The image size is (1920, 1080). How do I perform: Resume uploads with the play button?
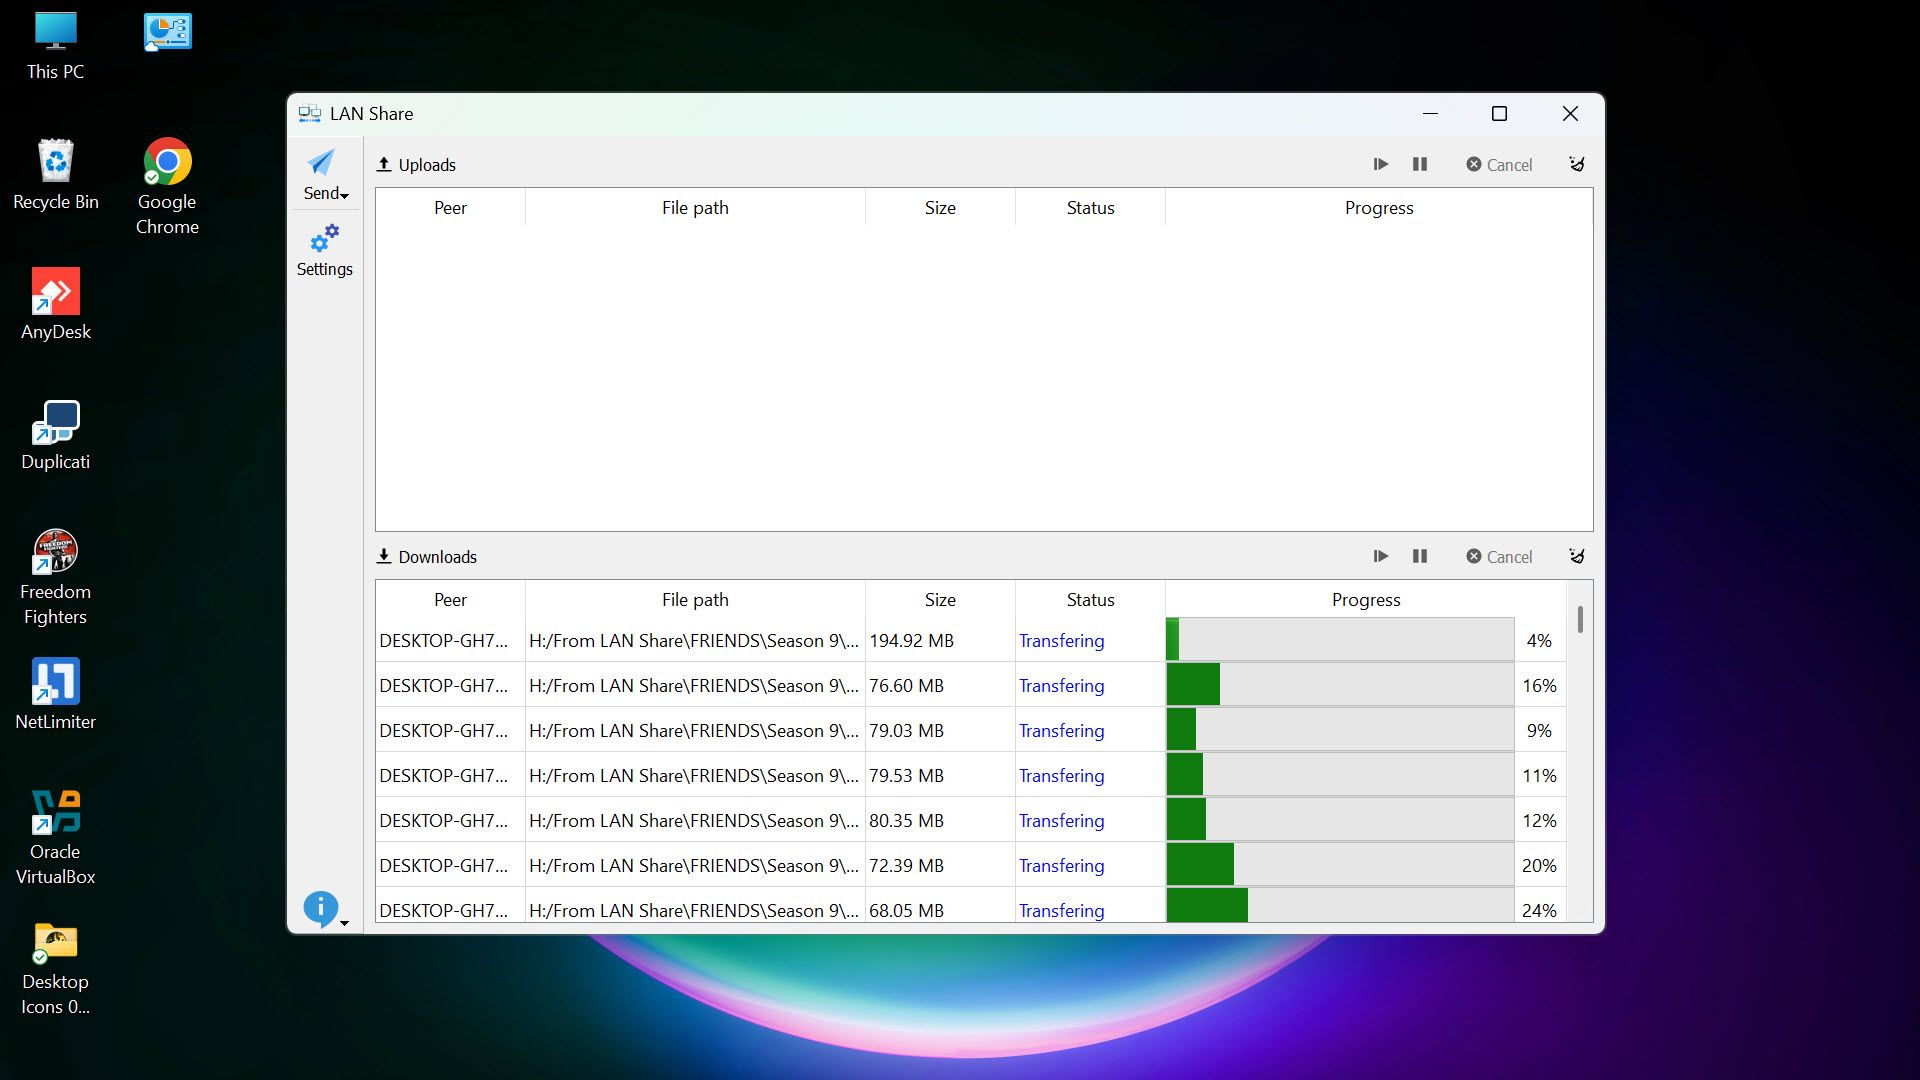[x=1380, y=164]
